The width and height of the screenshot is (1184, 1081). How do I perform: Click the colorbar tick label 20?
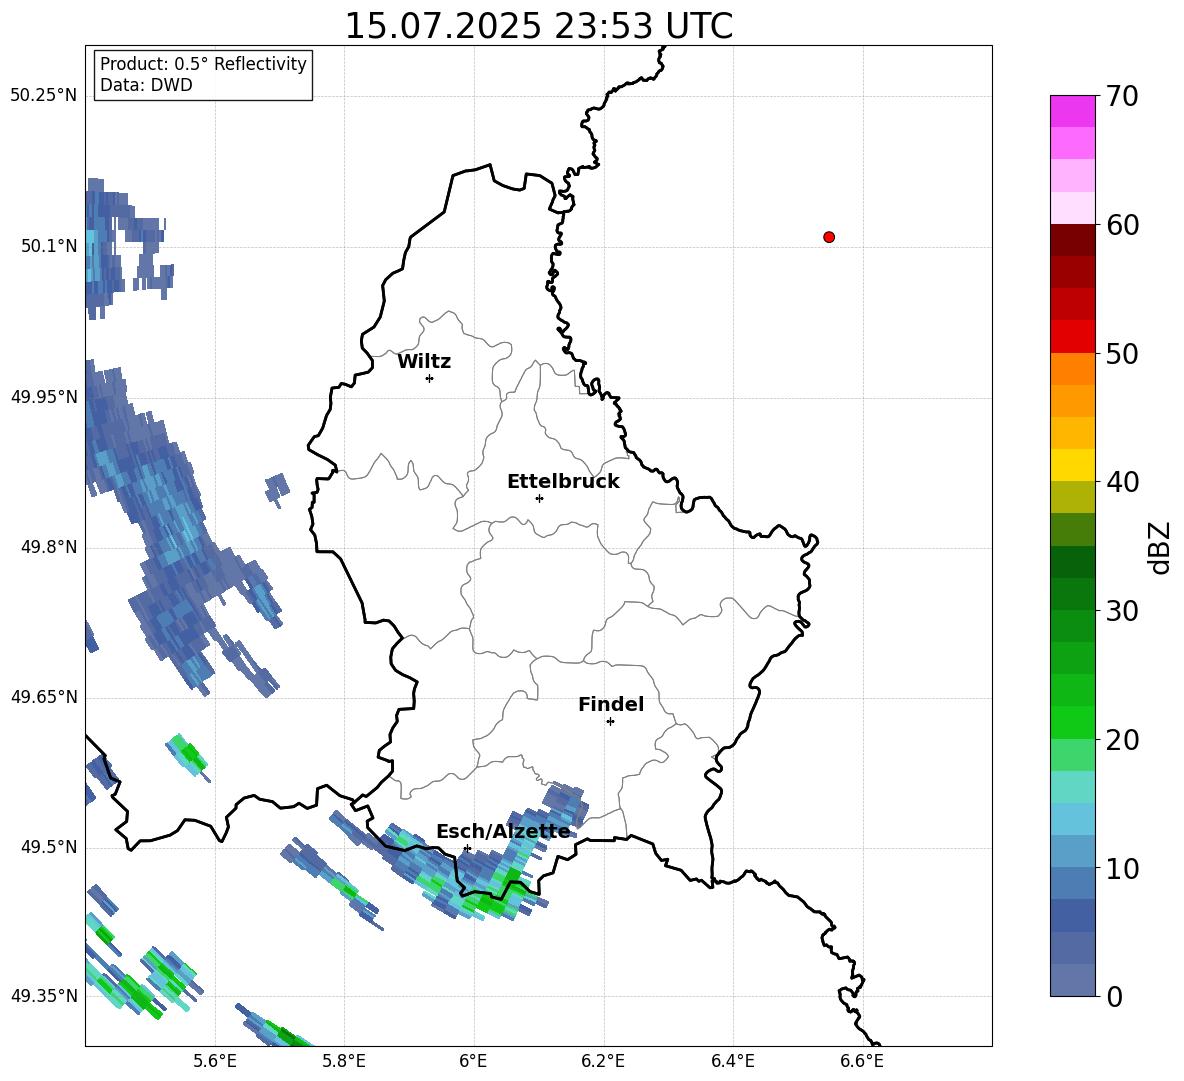pos(1123,740)
